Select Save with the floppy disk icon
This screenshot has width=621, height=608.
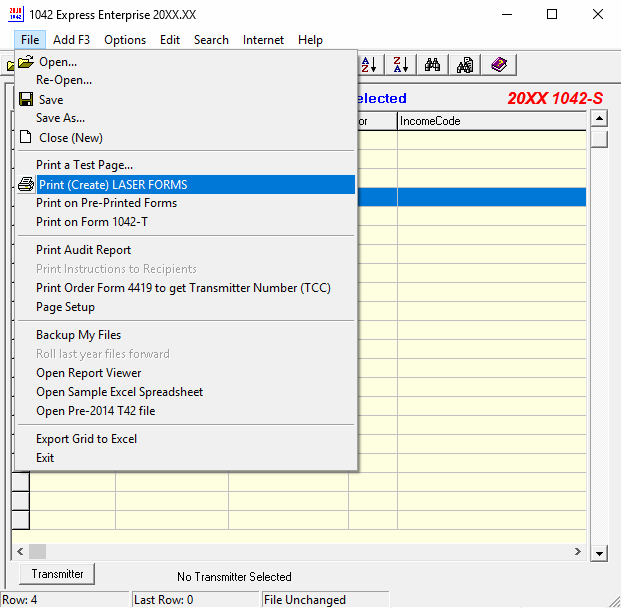50,100
